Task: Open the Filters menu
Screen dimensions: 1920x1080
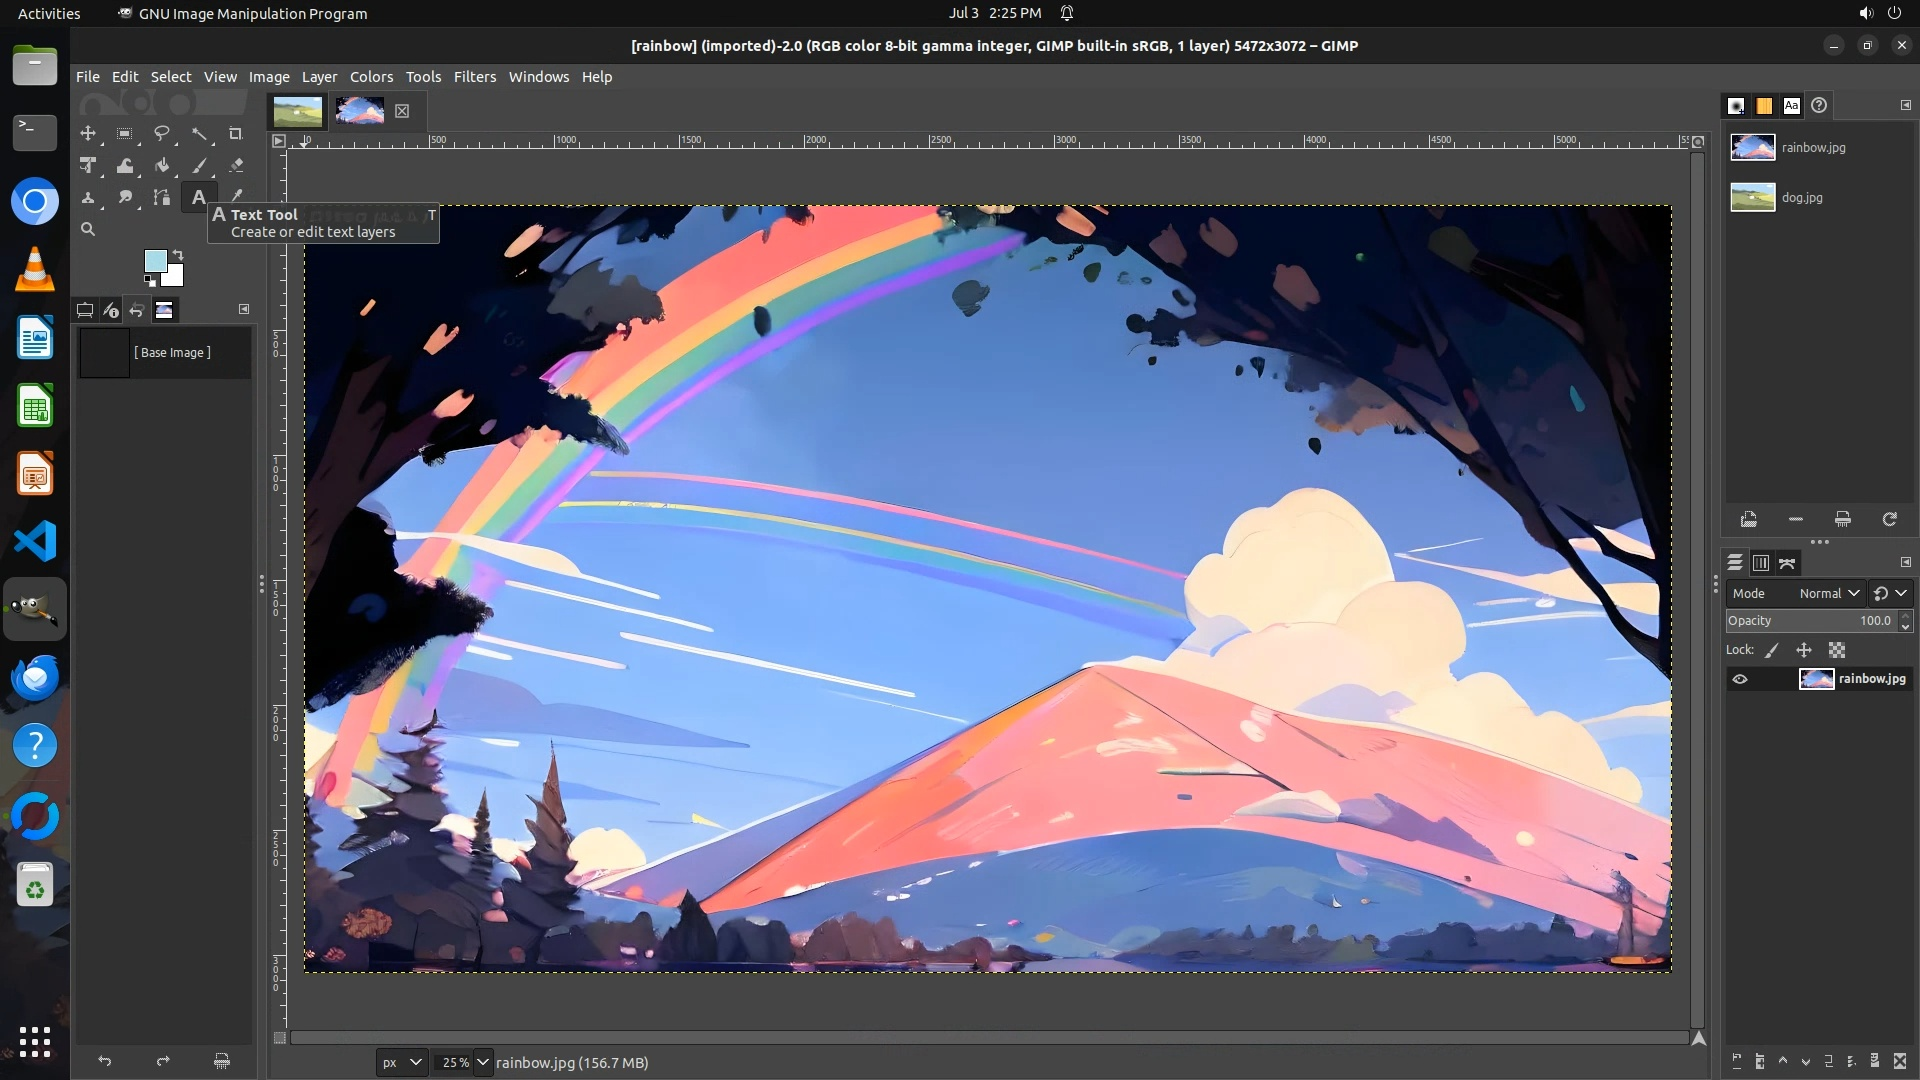Action: [474, 77]
